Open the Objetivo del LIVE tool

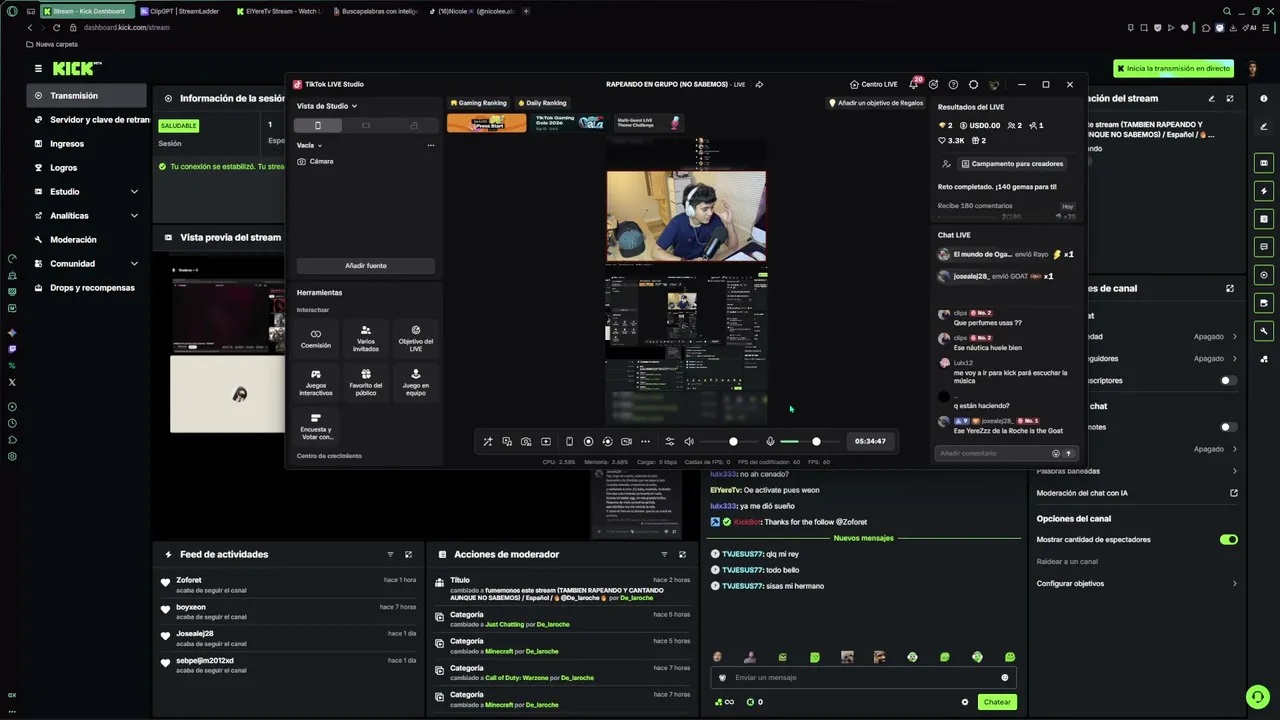416,339
